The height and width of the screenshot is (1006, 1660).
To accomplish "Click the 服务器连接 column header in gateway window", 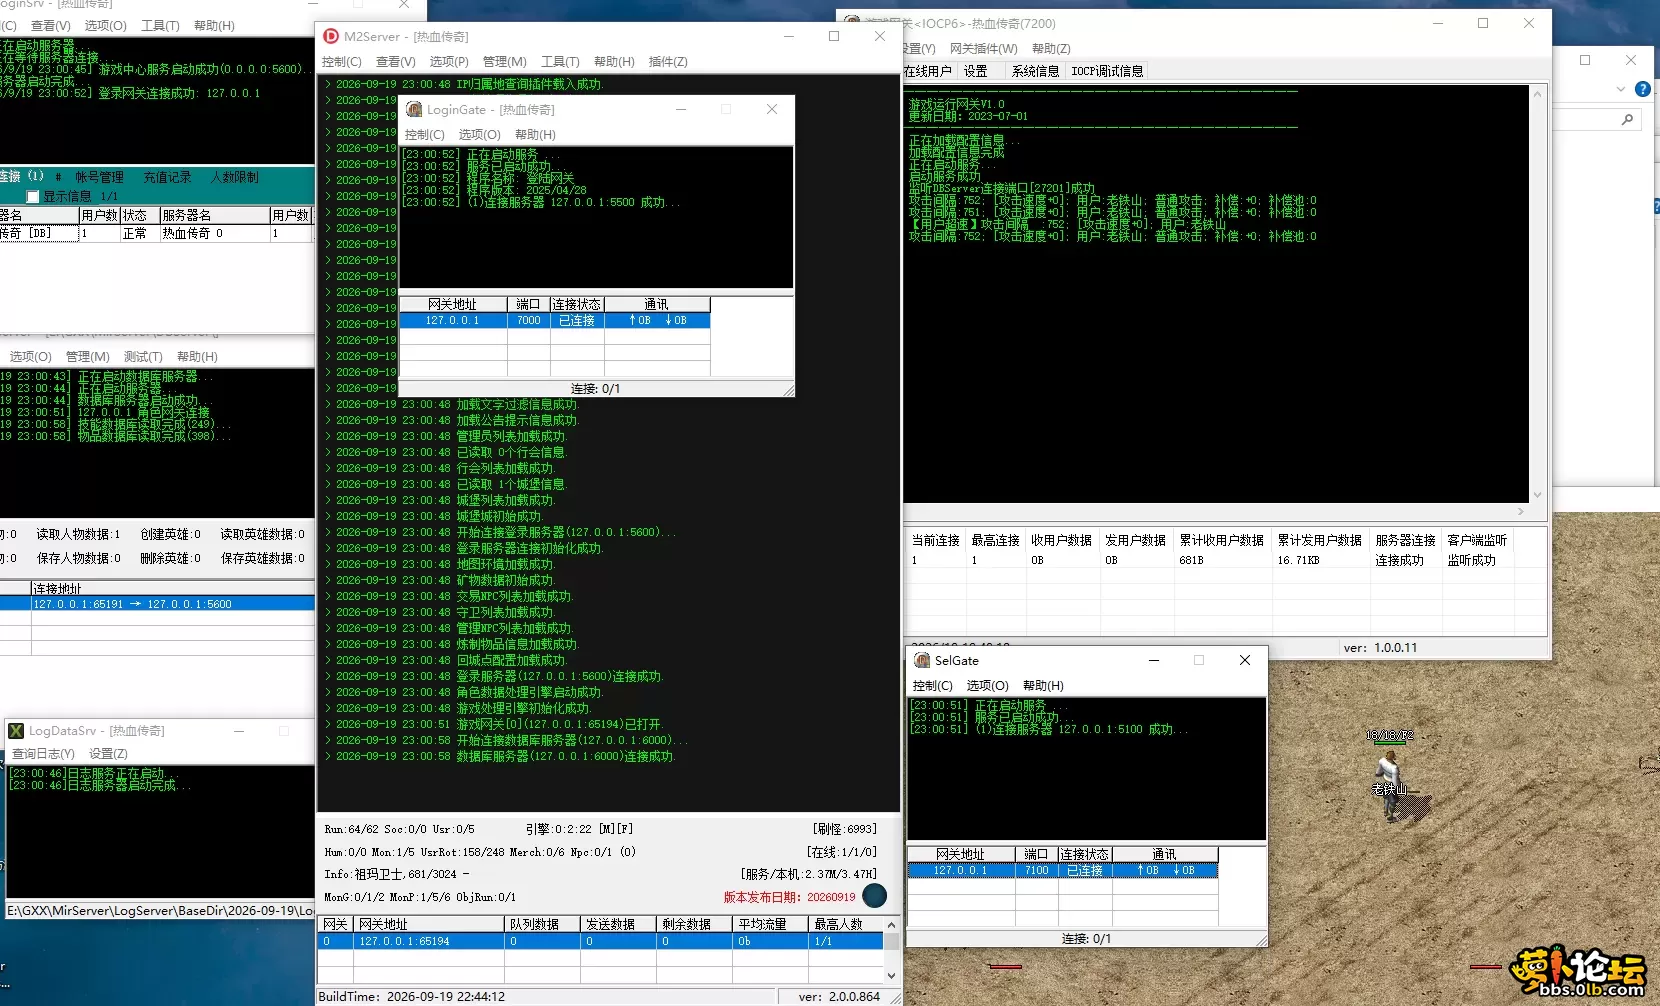I will pos(1405,540).
